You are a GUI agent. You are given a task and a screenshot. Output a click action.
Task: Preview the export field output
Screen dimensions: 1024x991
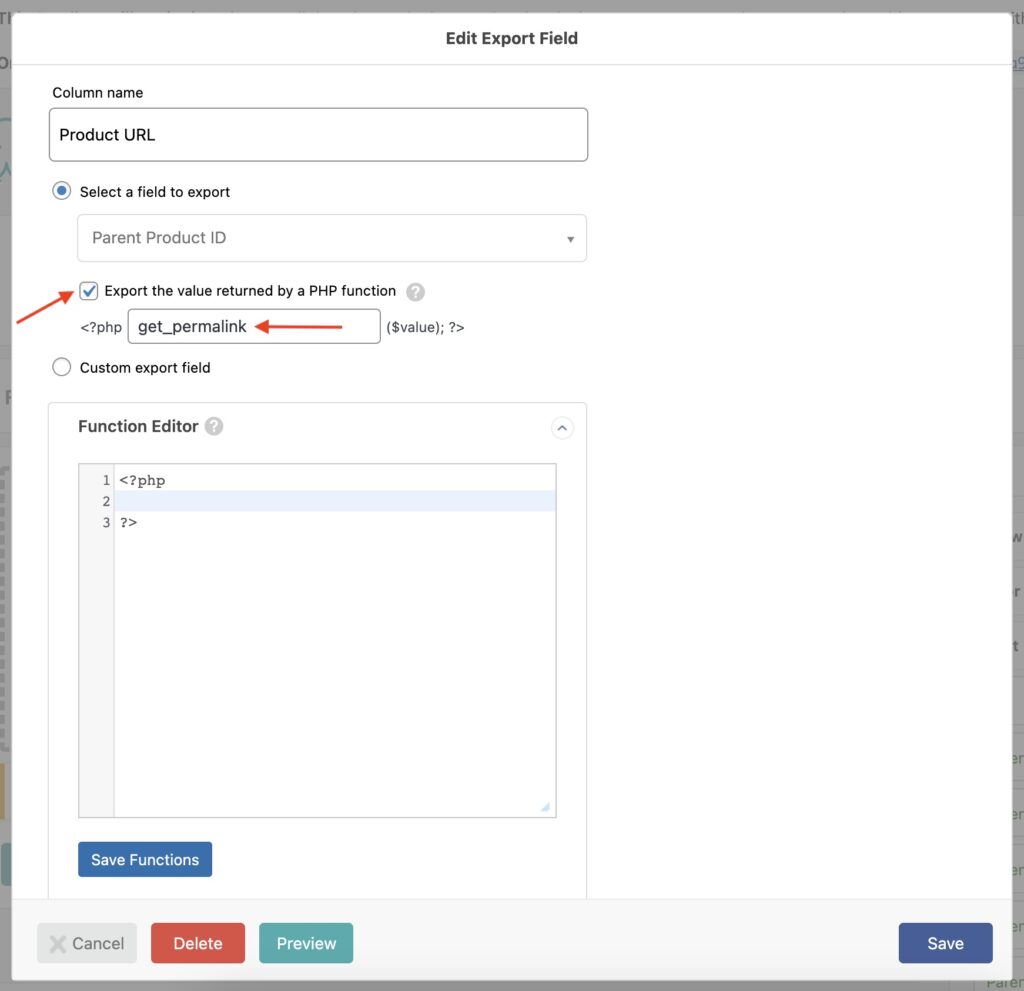[305, 942]
